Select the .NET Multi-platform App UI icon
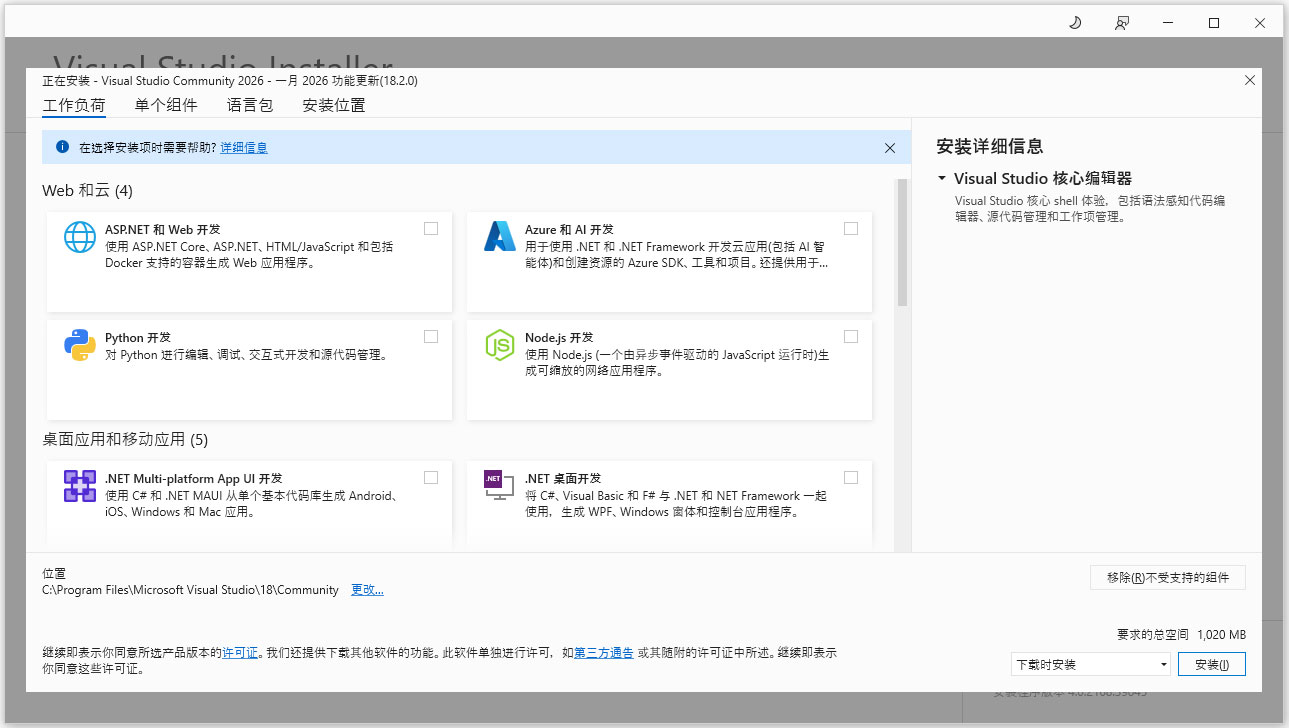 click(x=79, y=489)
